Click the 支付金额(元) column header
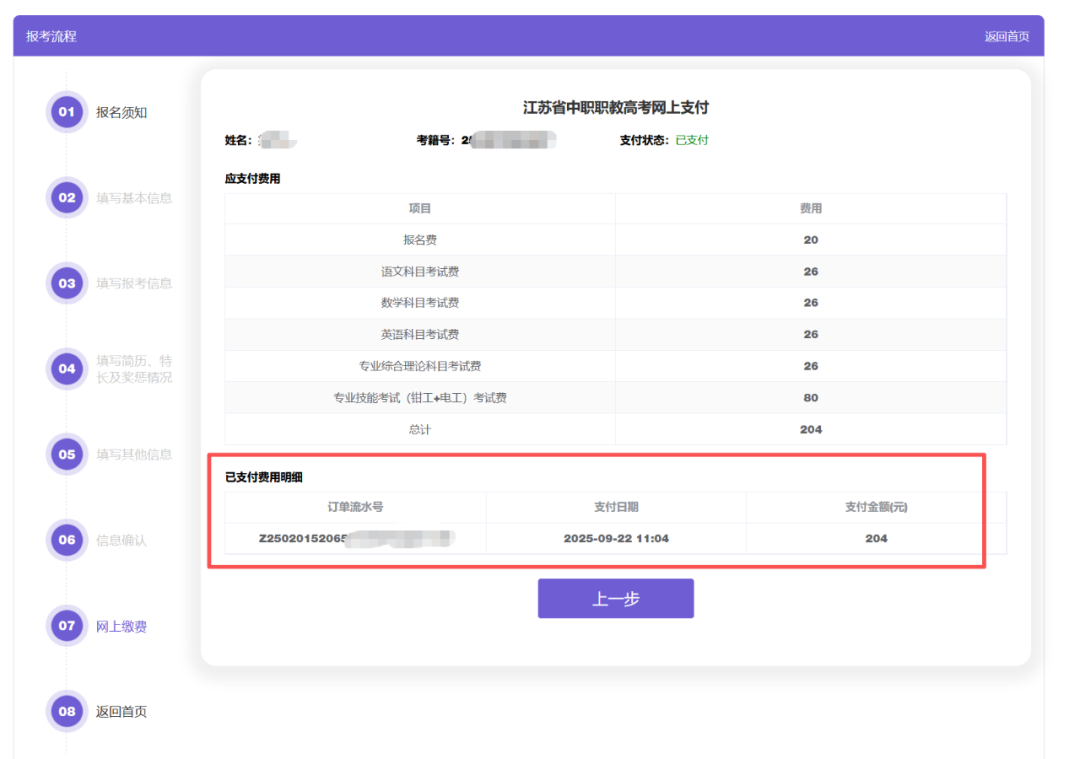The width and height of the screenshot is (1080, 759). tap(876, 507)
